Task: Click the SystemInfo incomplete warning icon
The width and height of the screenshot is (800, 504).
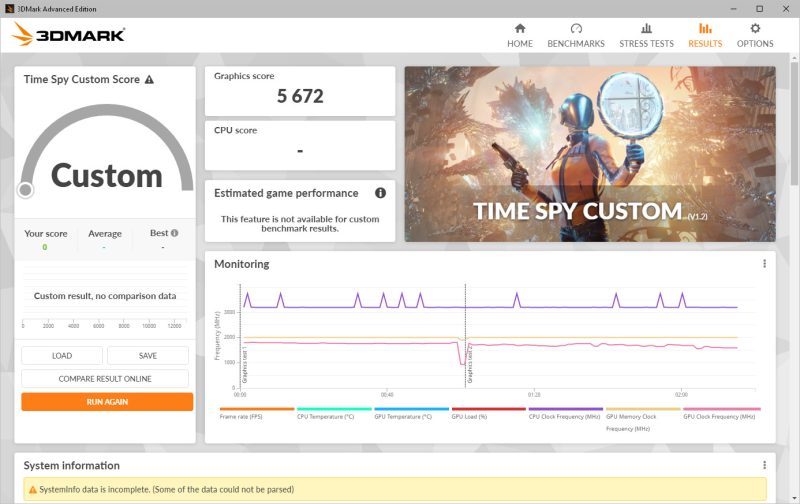Action: 33,490
